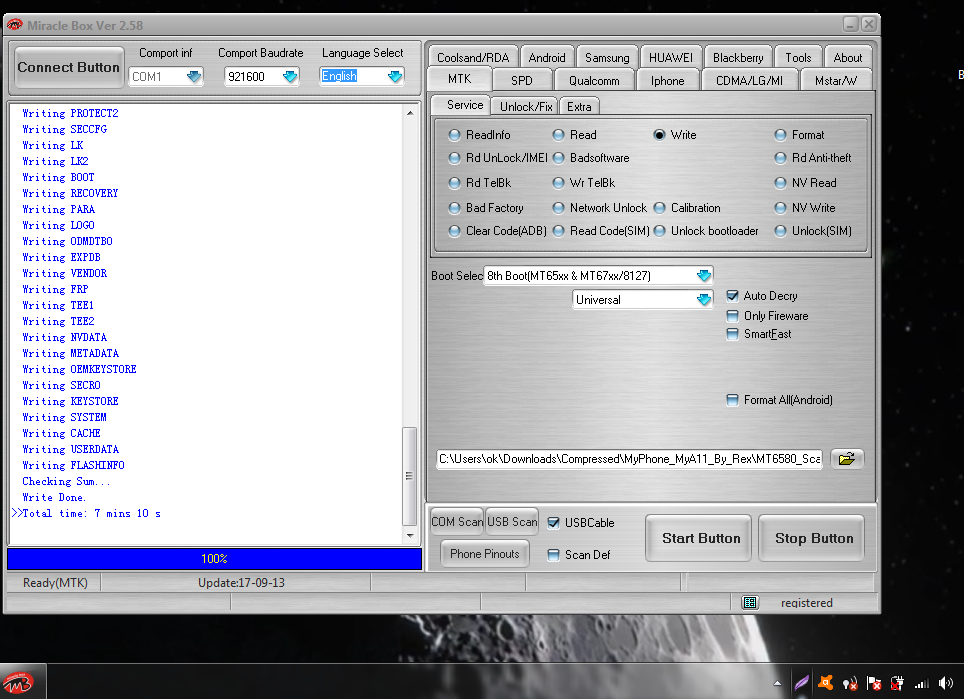Open the Language Select dropdown

395,76
